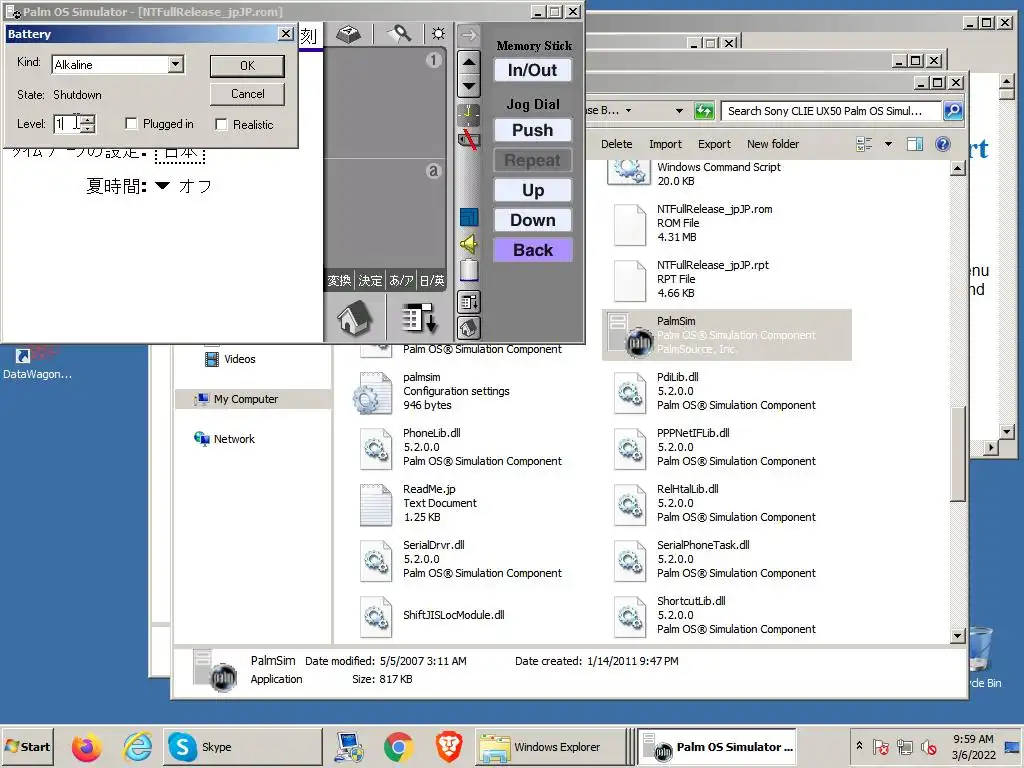Open the keyboard icon above the graffiti area
The width and height of the screenshot is (1024, 768).
(348, 34)
